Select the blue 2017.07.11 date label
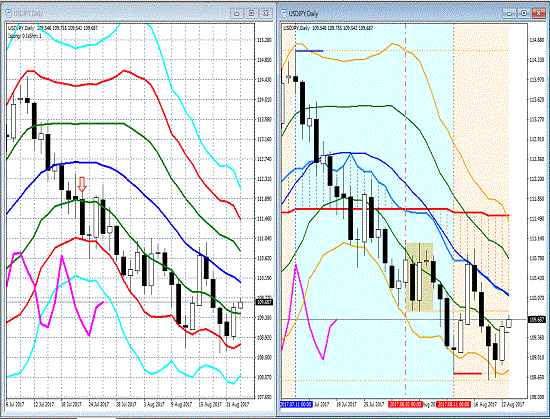 [x=296, y=404]
